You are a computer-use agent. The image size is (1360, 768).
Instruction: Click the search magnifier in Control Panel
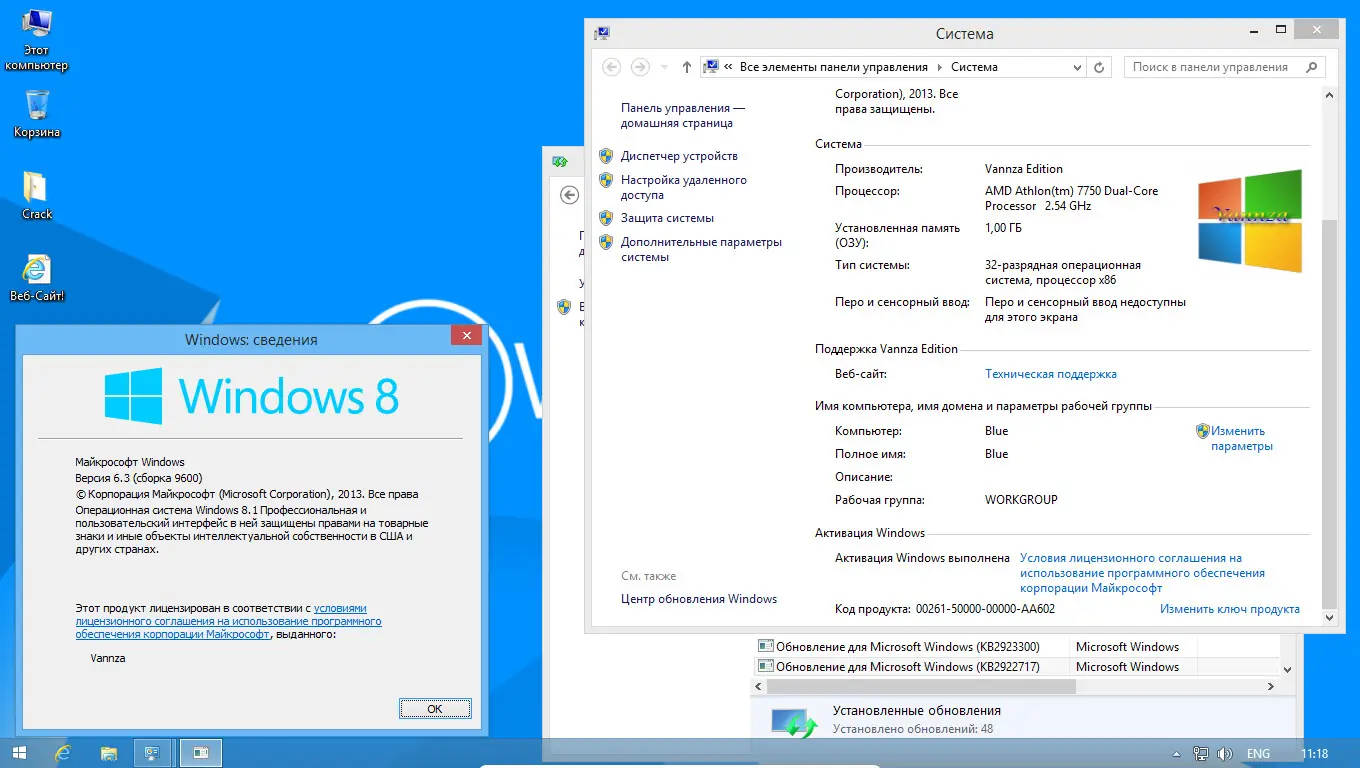tap(1312, 67)
